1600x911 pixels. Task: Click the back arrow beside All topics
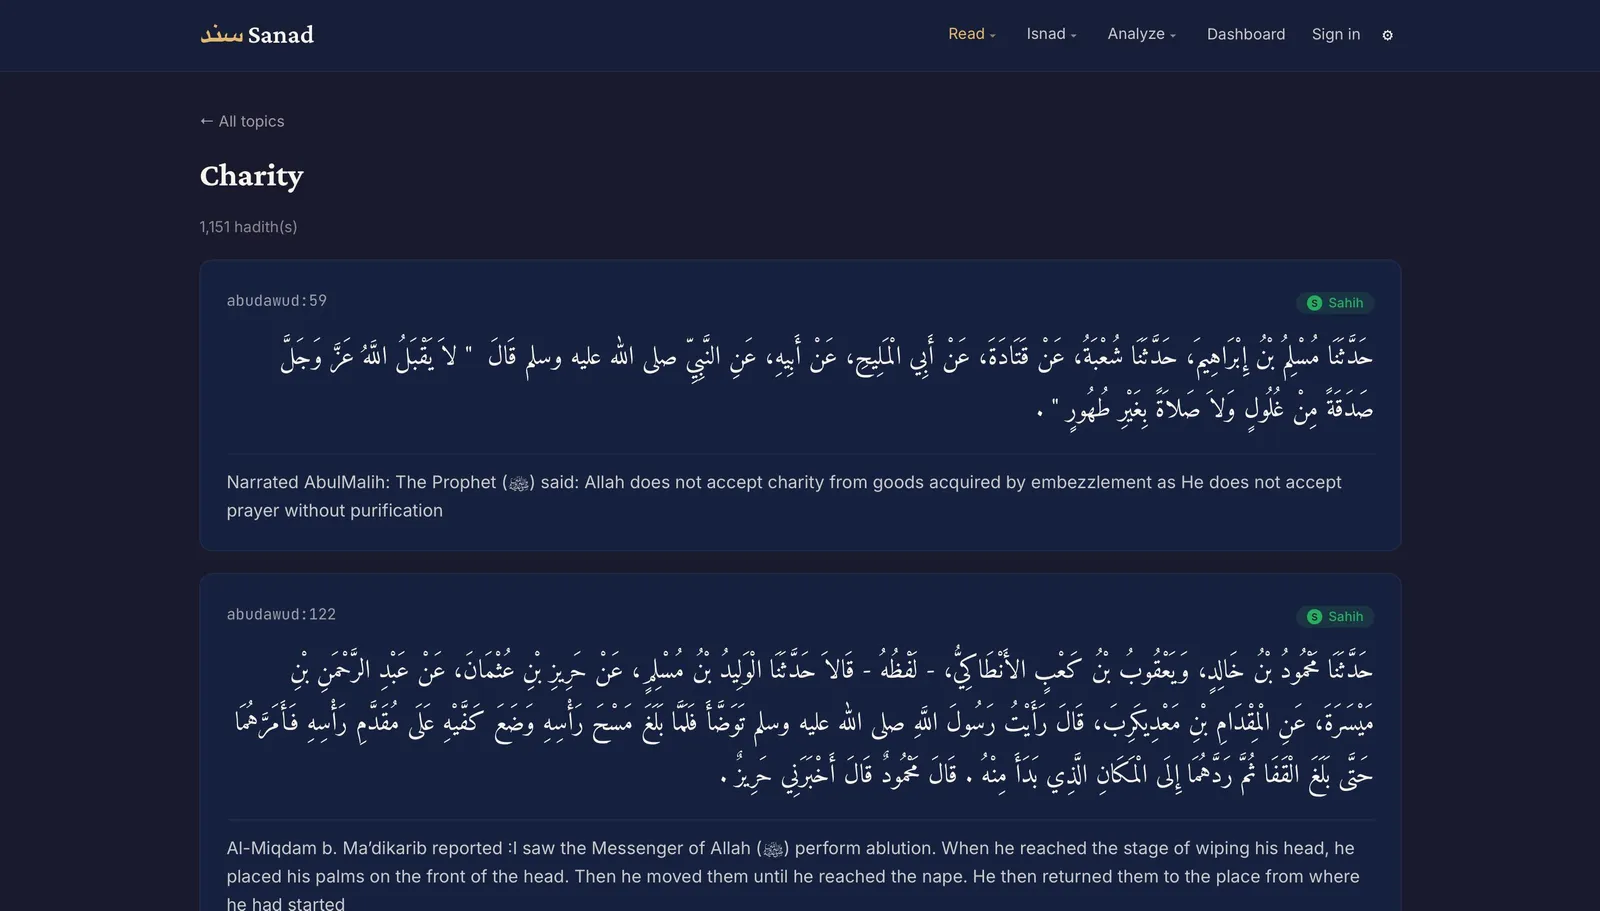(206, 121)
